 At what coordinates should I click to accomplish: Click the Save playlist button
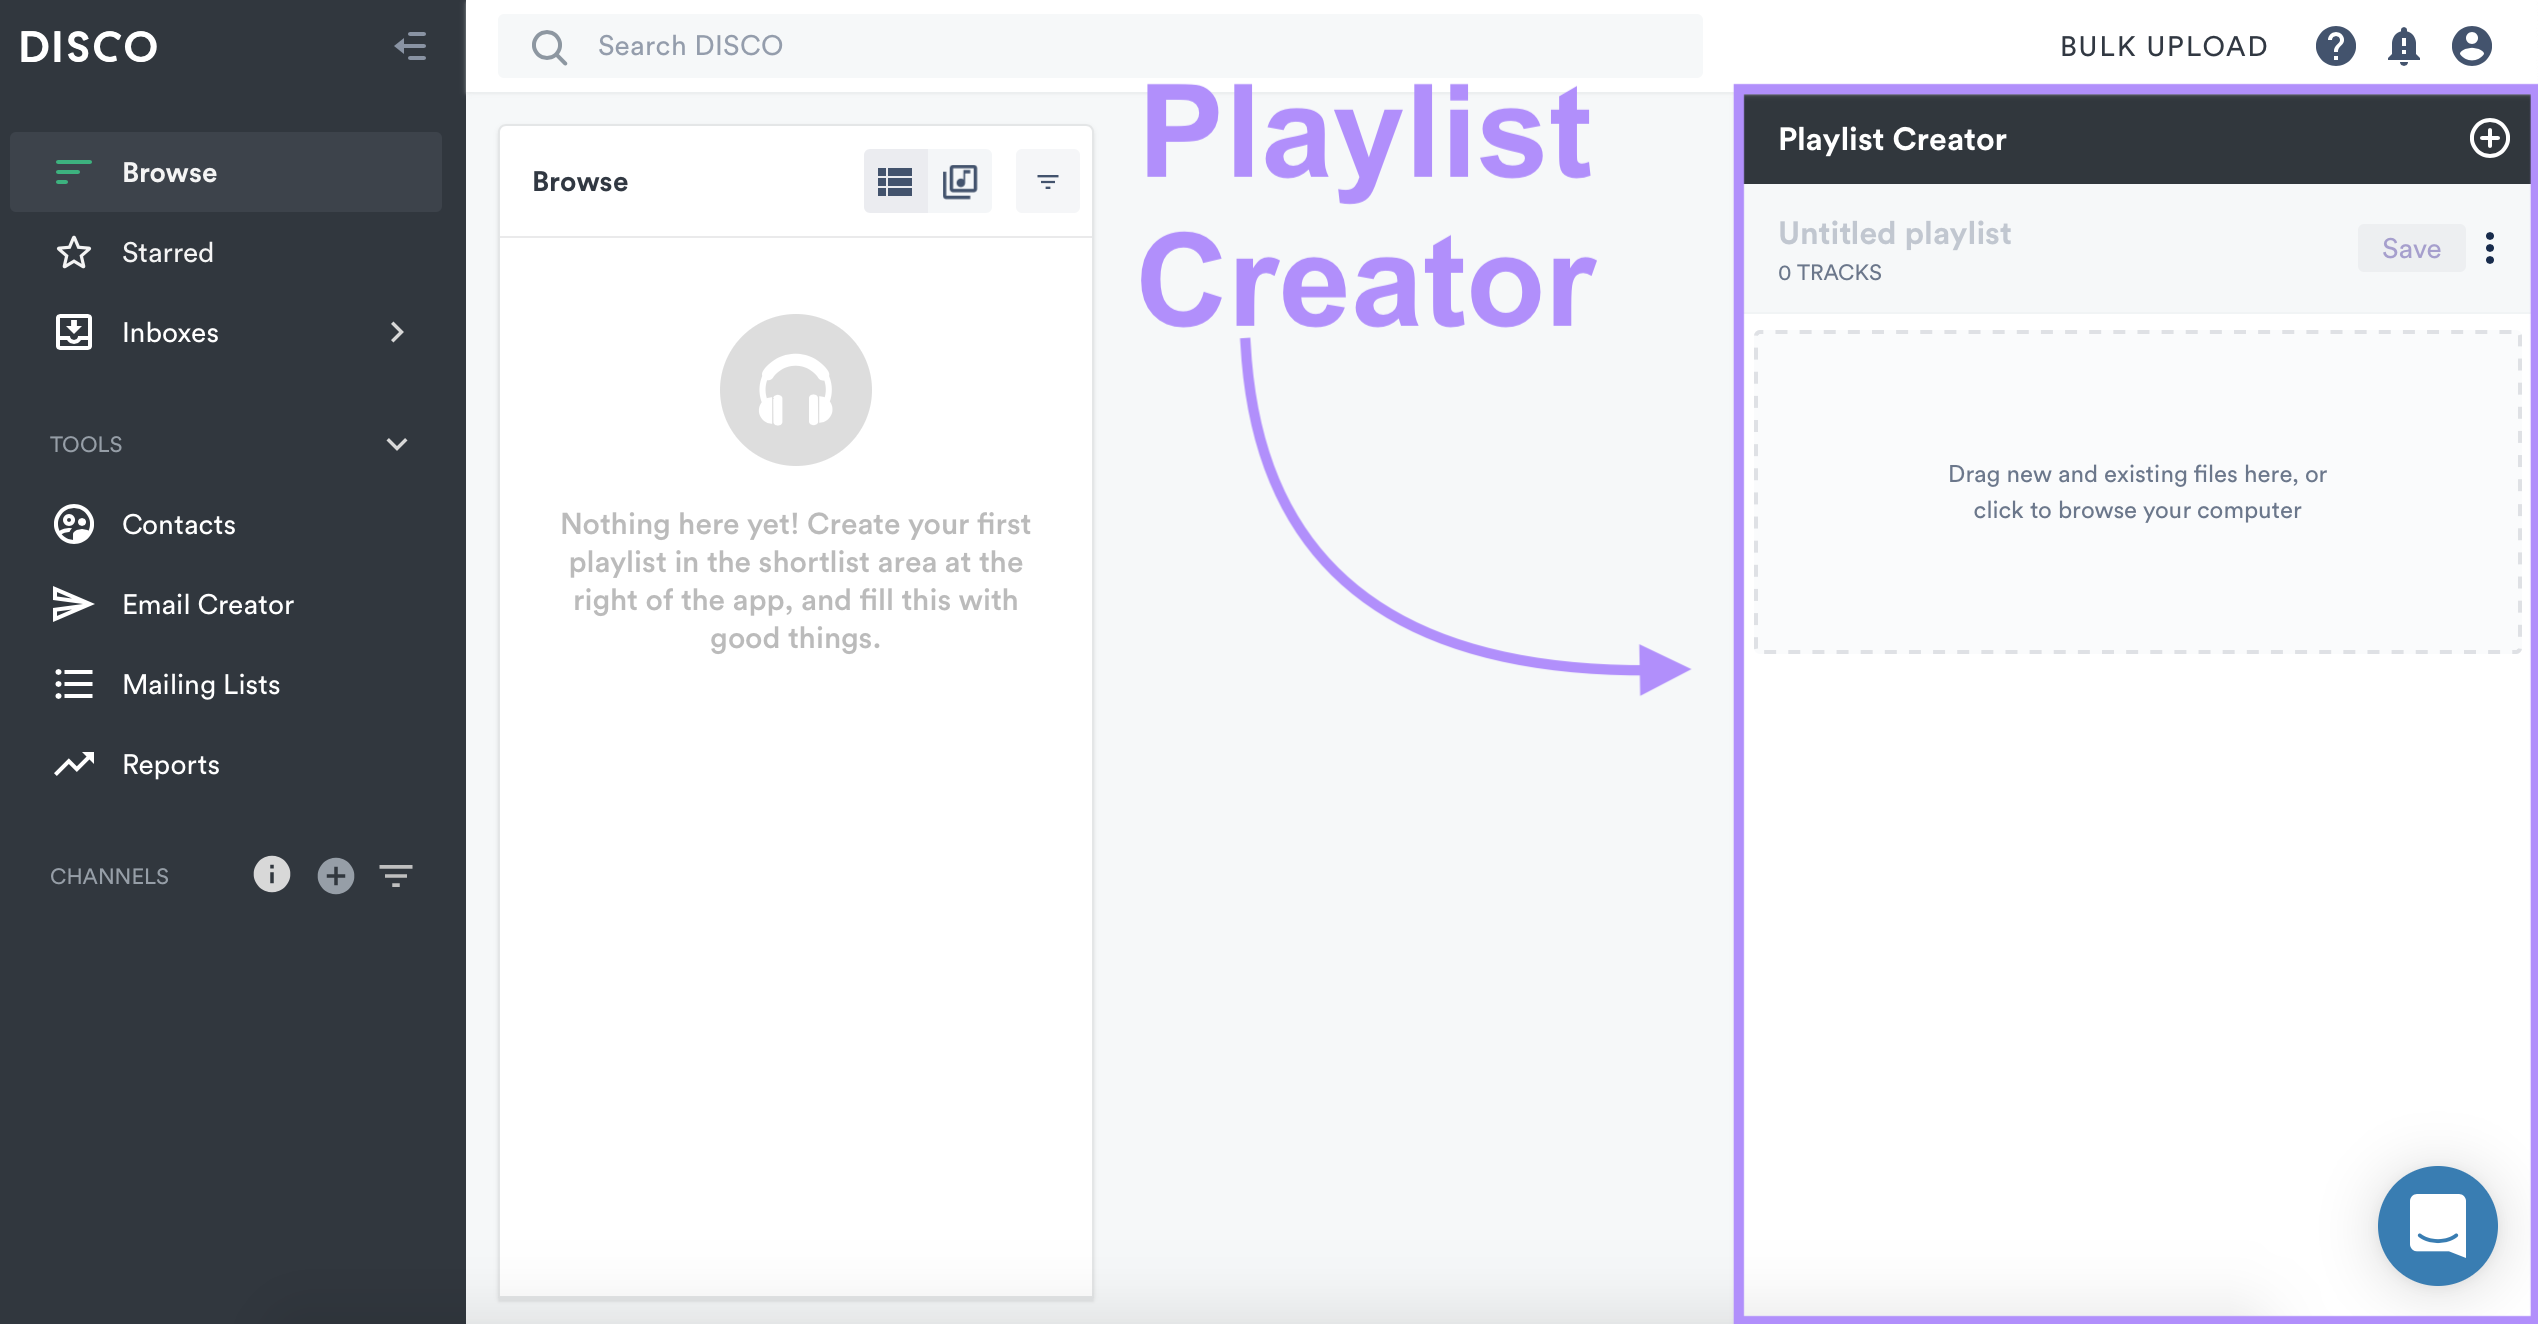(x=2410, y=248)
